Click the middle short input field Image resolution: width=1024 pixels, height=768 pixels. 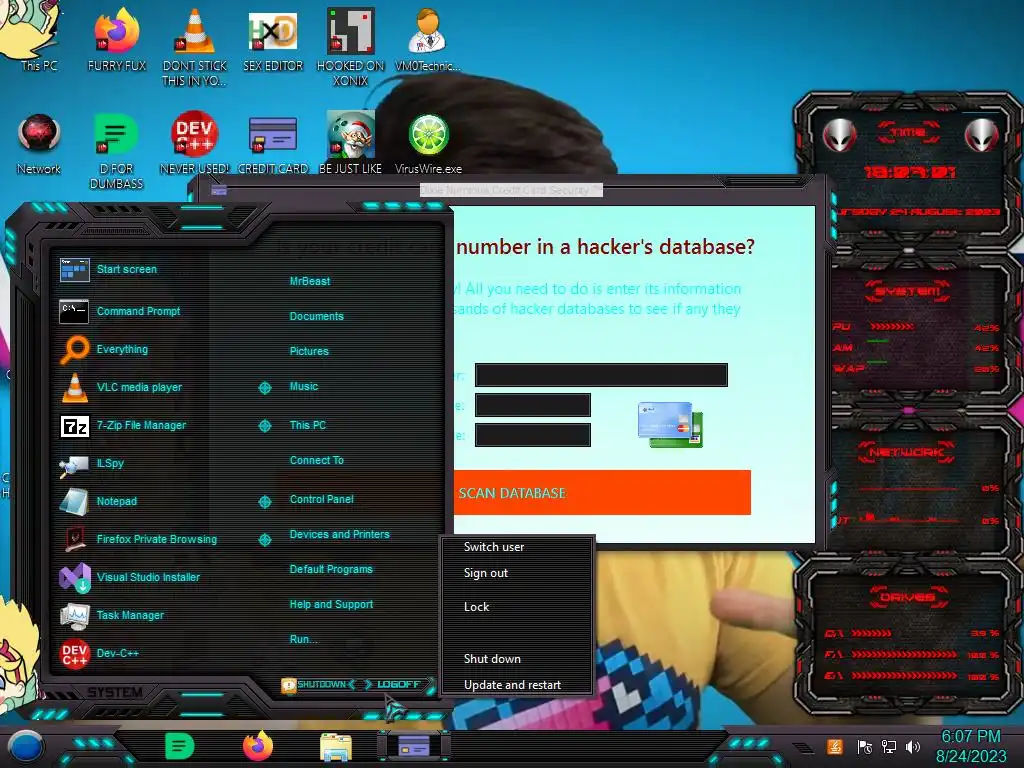coord(532,405)
